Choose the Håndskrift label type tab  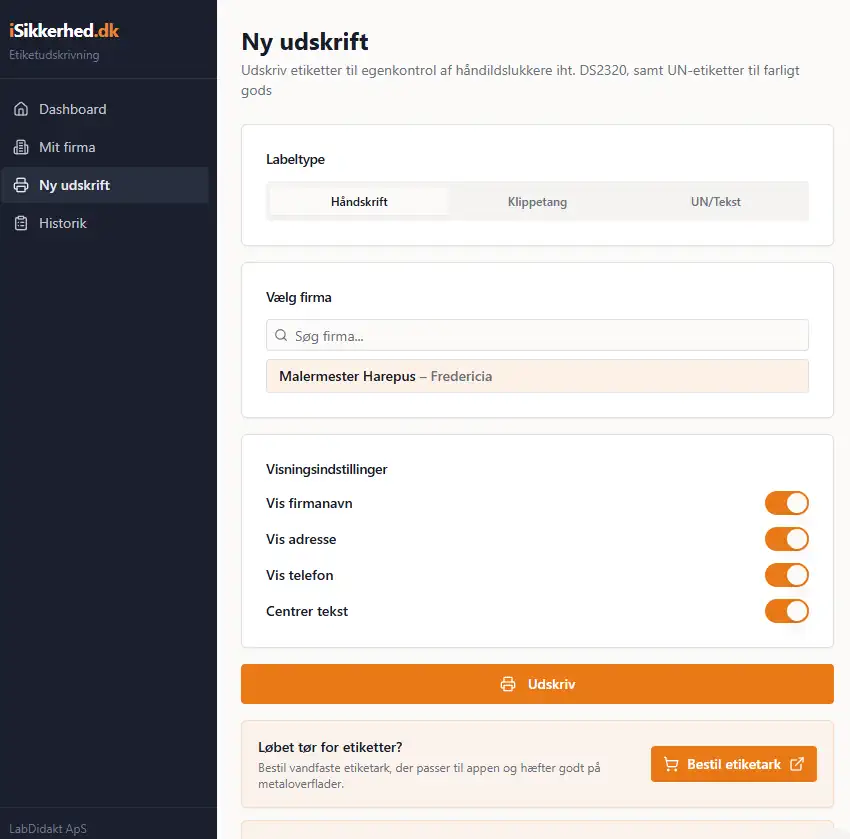pos(359,202)
